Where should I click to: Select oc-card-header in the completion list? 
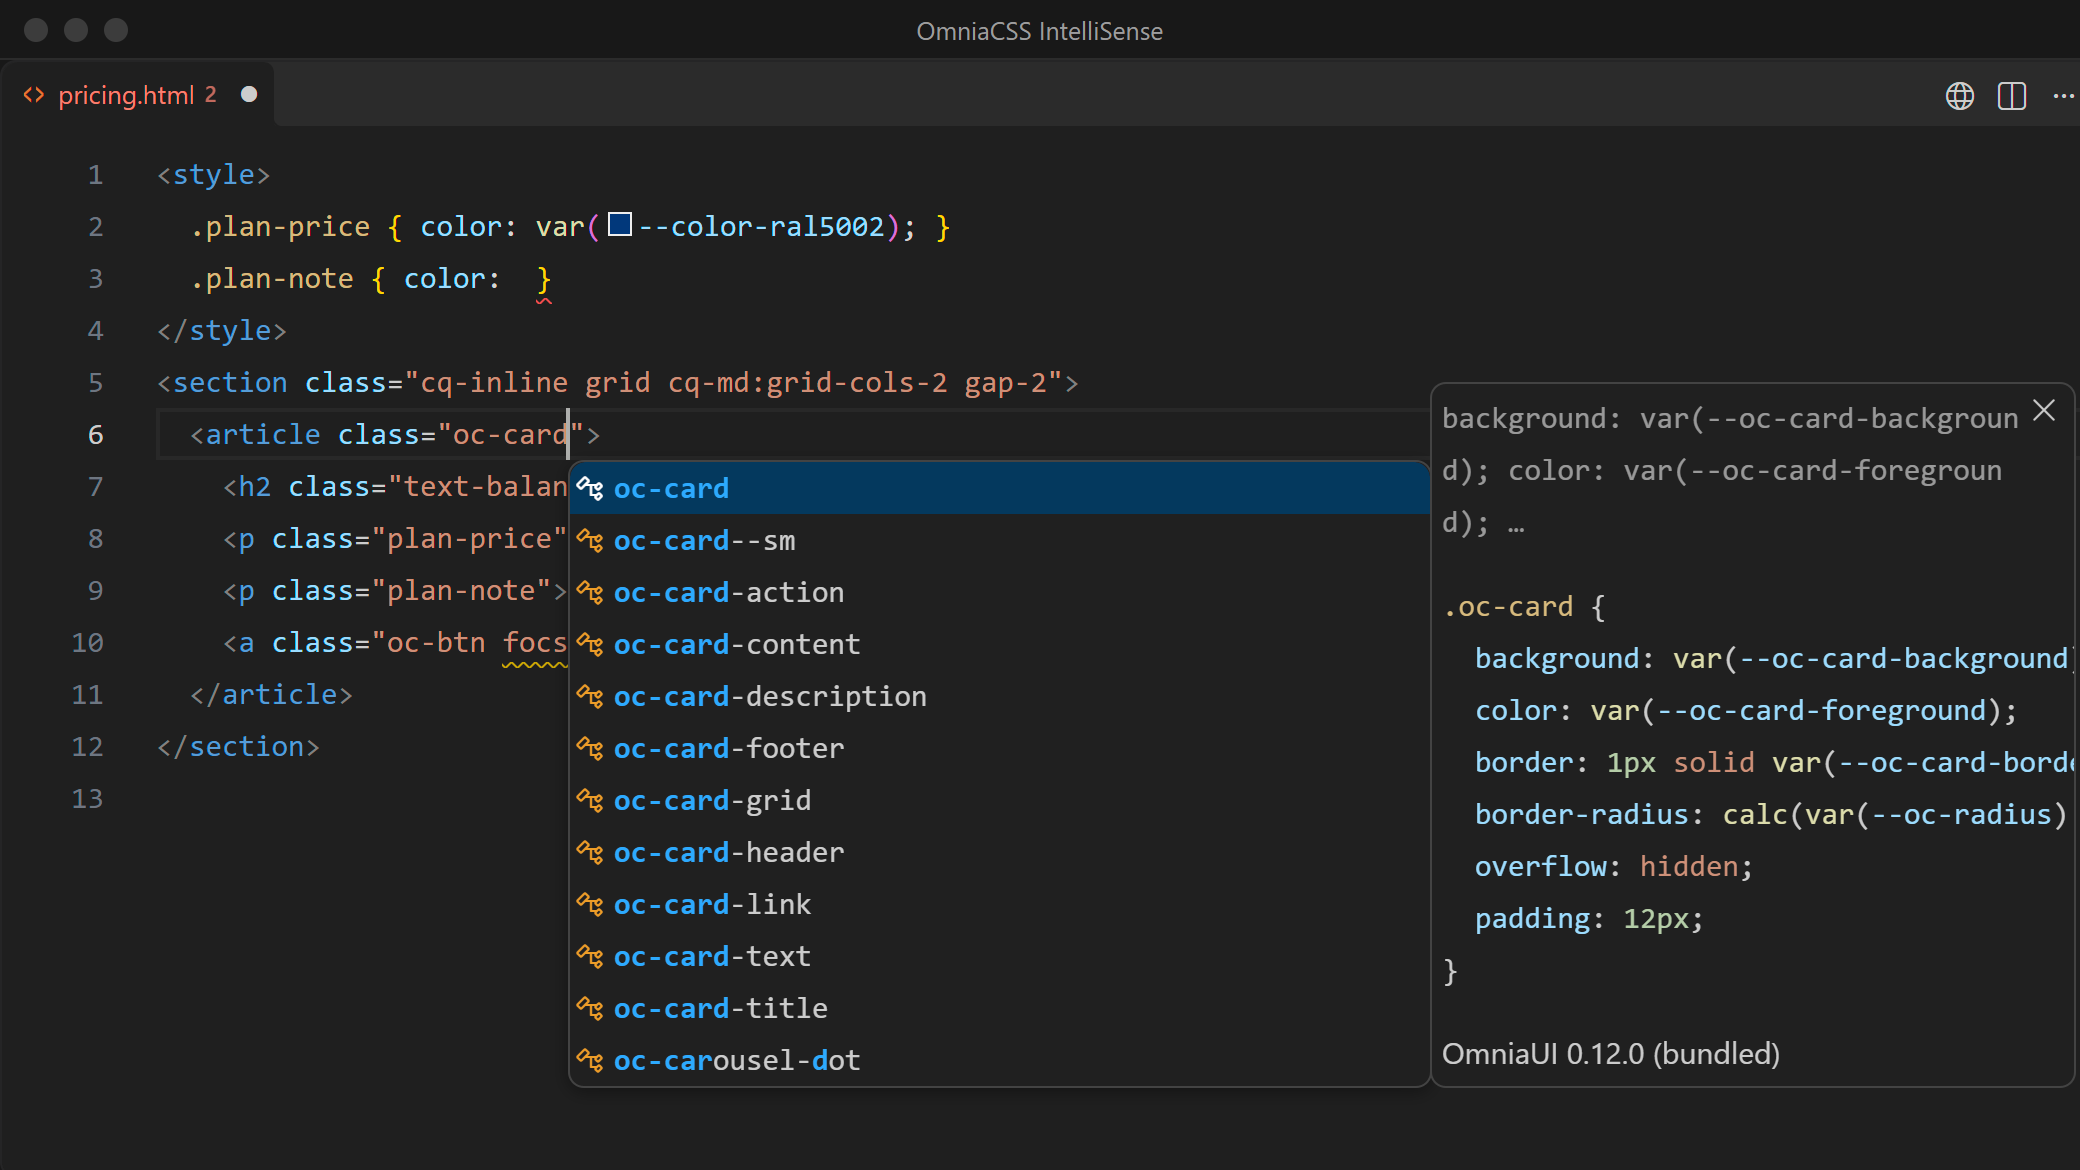pos(999,852)
